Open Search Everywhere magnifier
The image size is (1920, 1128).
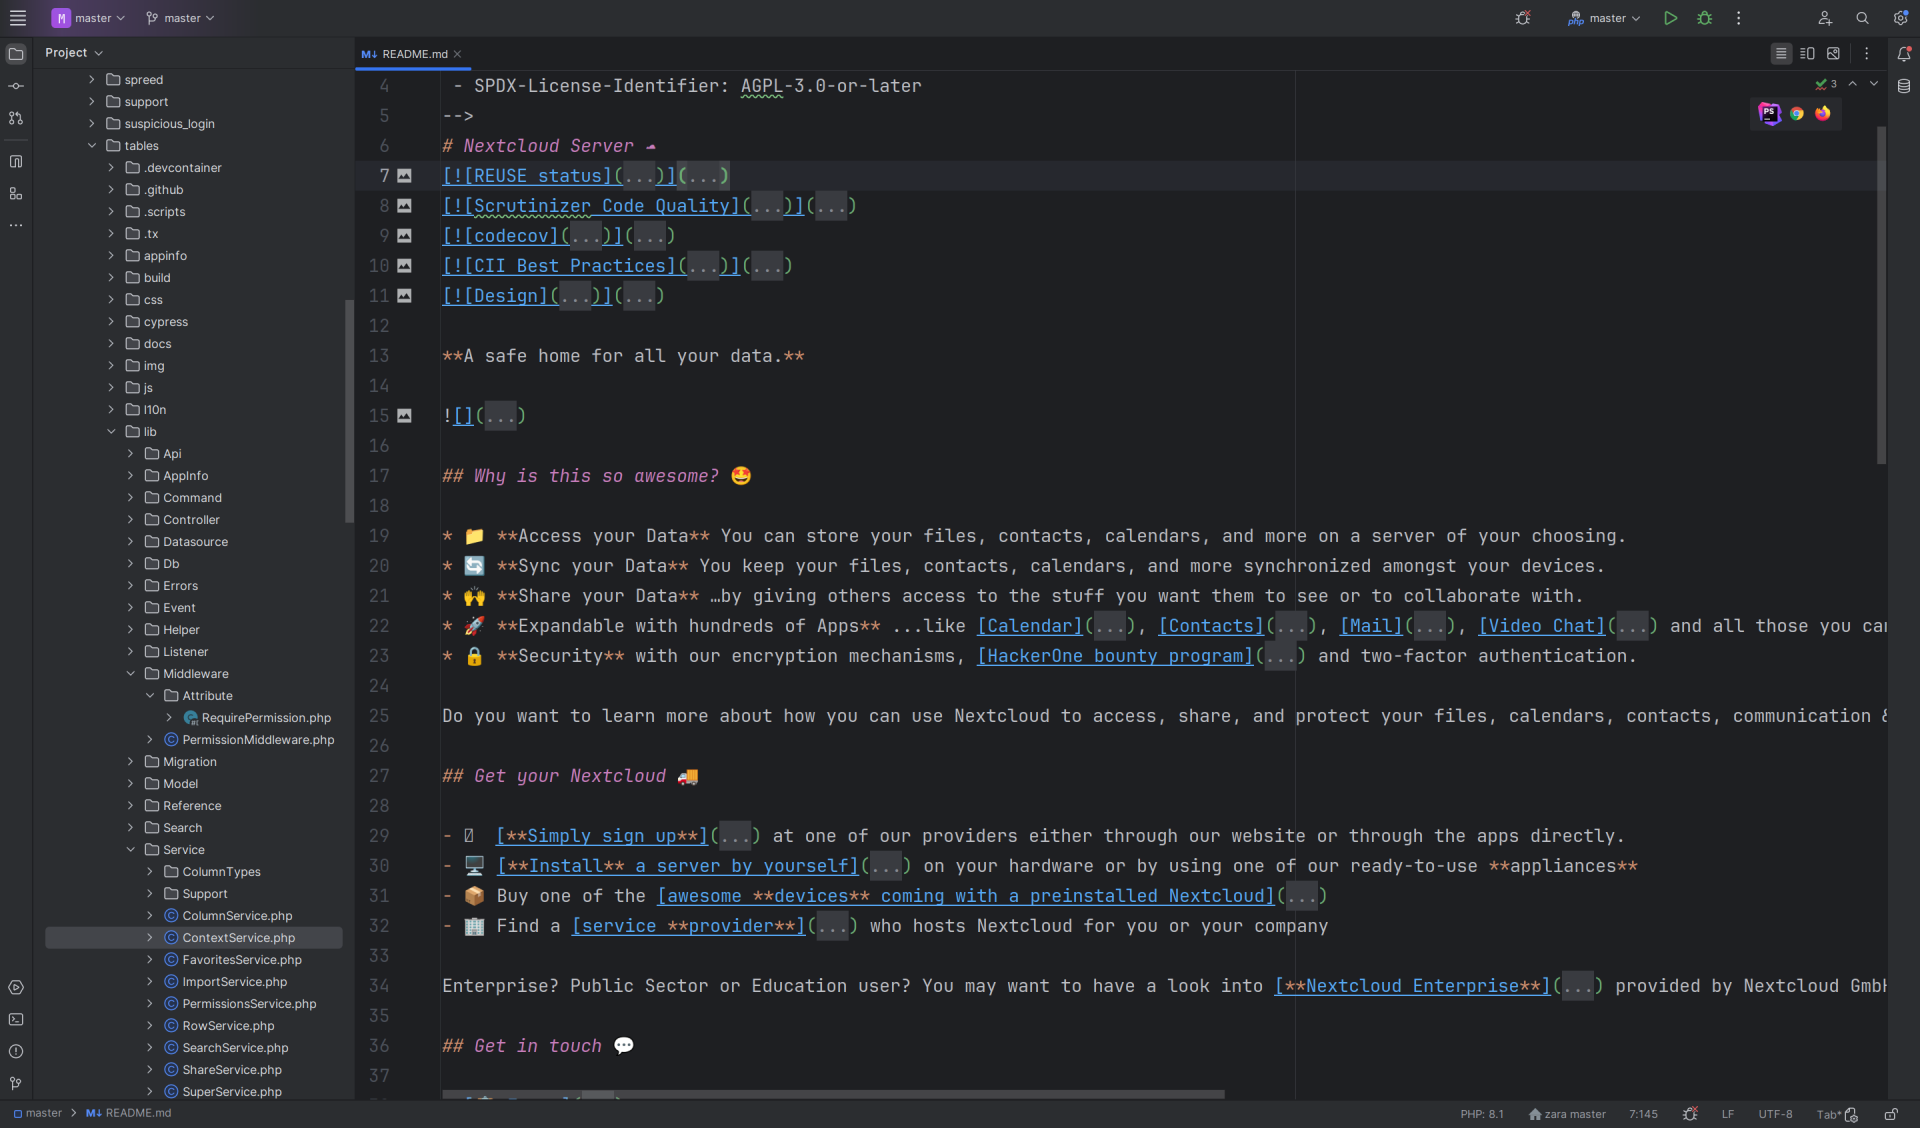click(x=1863, y=18)
